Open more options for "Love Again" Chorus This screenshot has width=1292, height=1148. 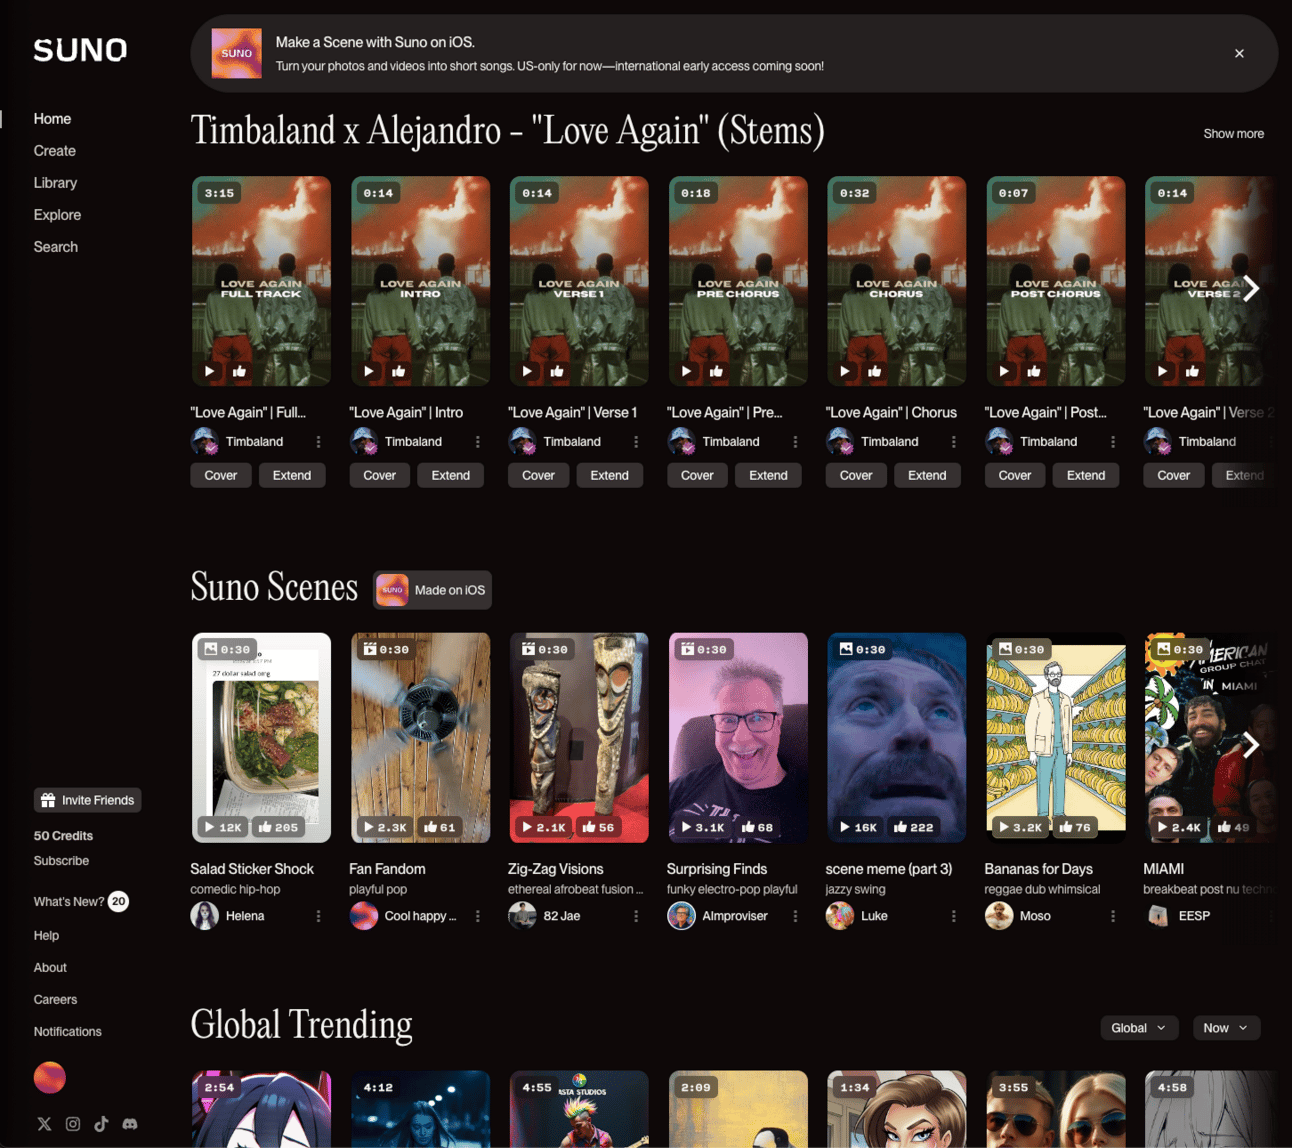point(954,442)
